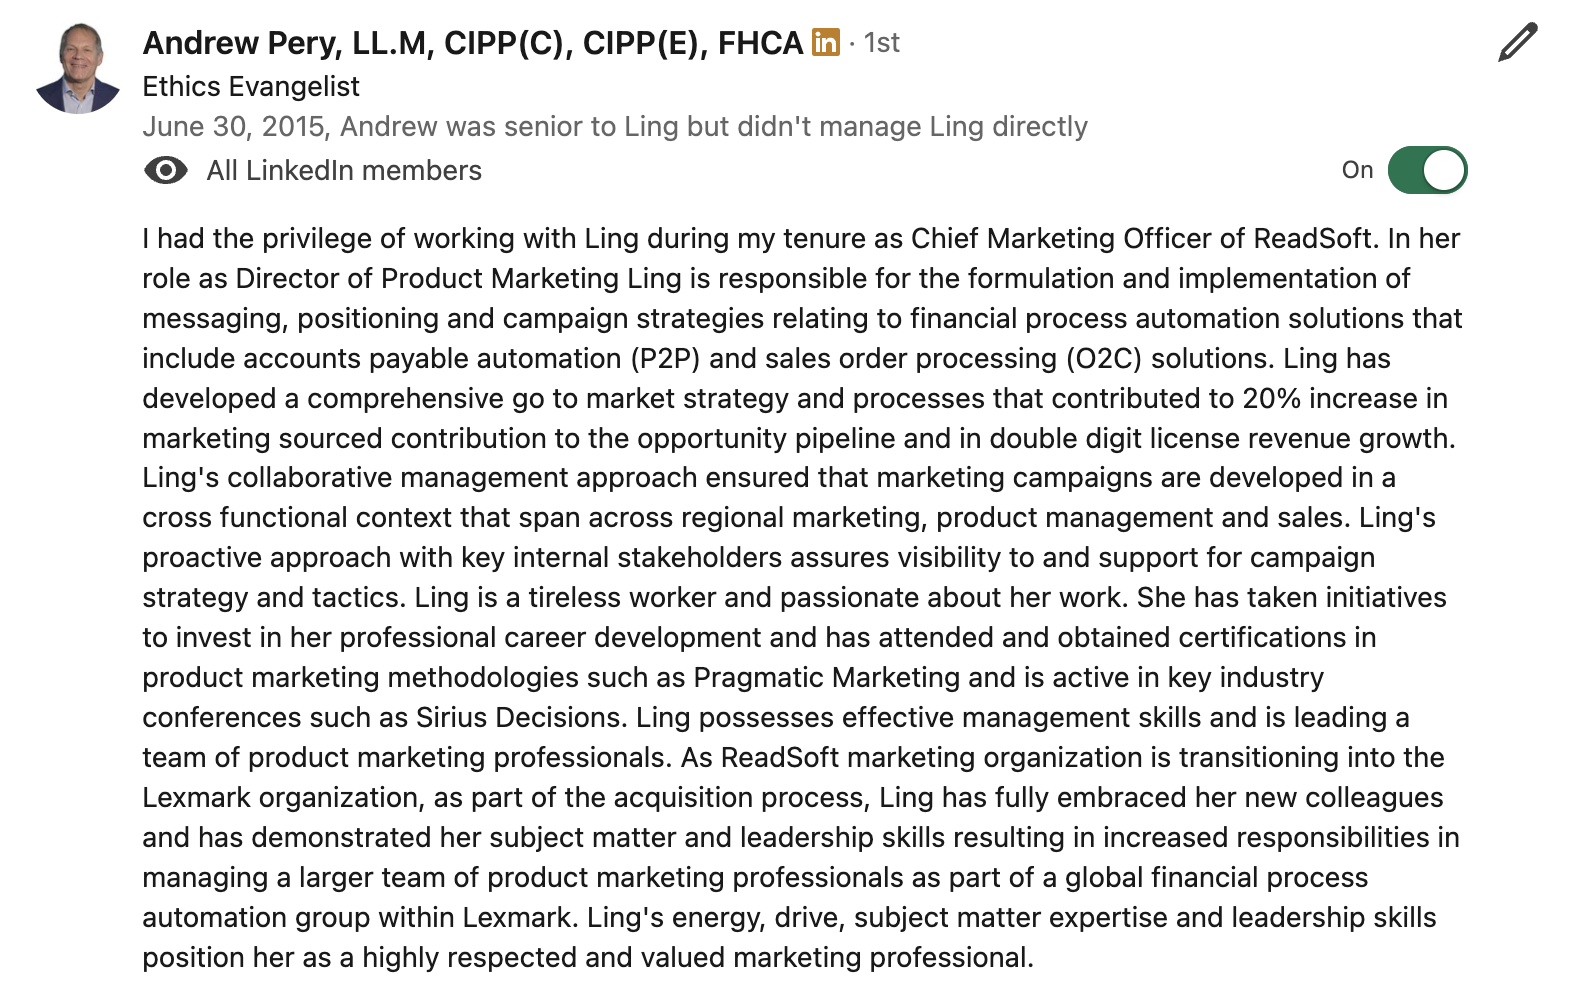Click the "All LinkedIn members" visibility text
The image size is (1580, 986).
(344, 171)
